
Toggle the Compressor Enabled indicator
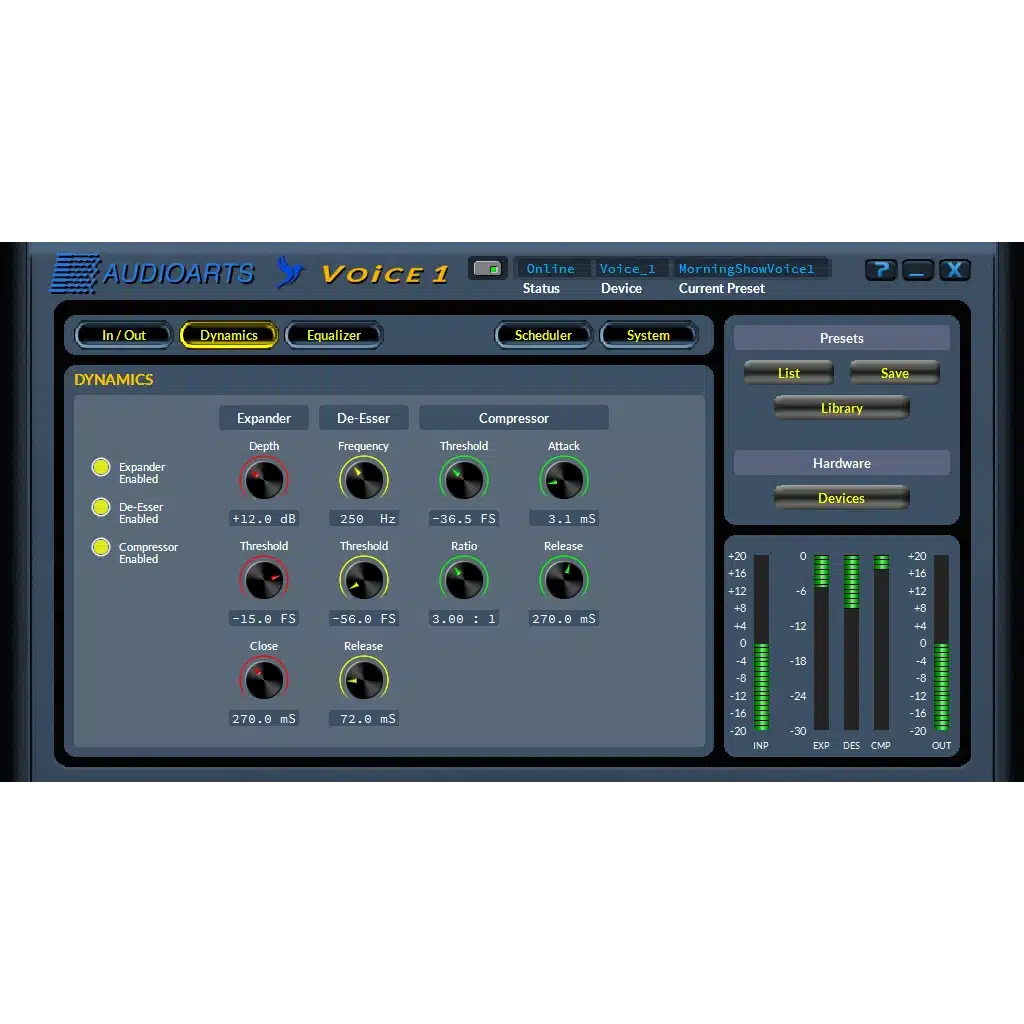101,547
